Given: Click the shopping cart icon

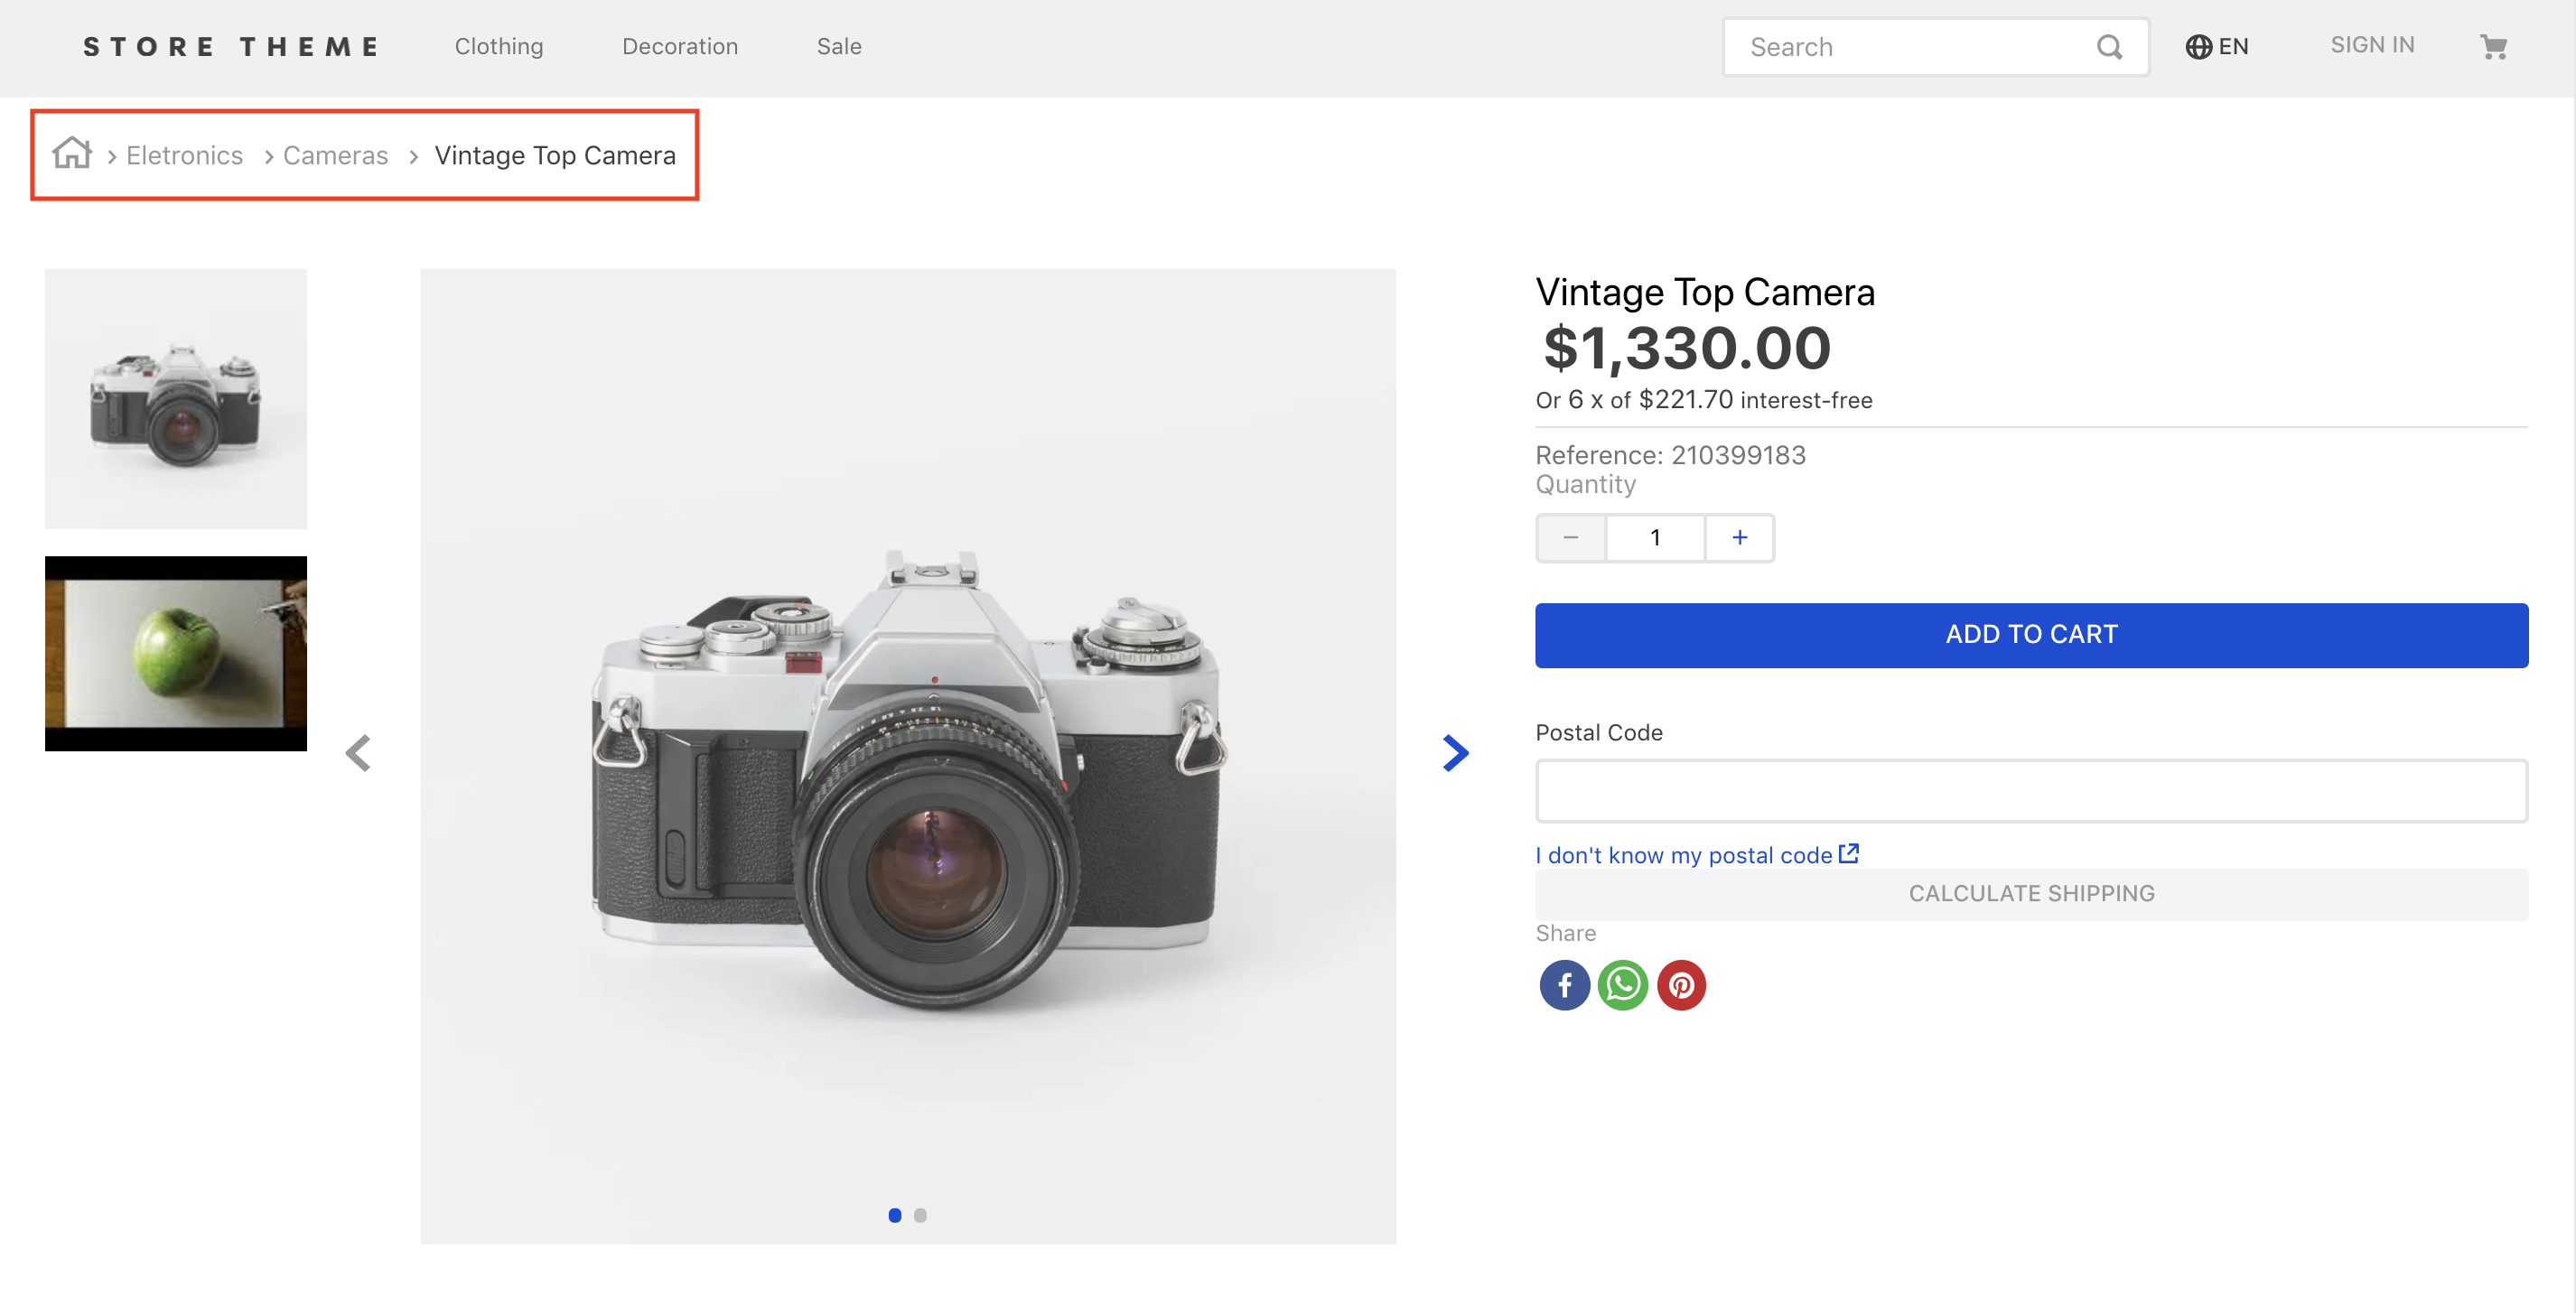Looking at the screenshot, I should (2496, 47).
